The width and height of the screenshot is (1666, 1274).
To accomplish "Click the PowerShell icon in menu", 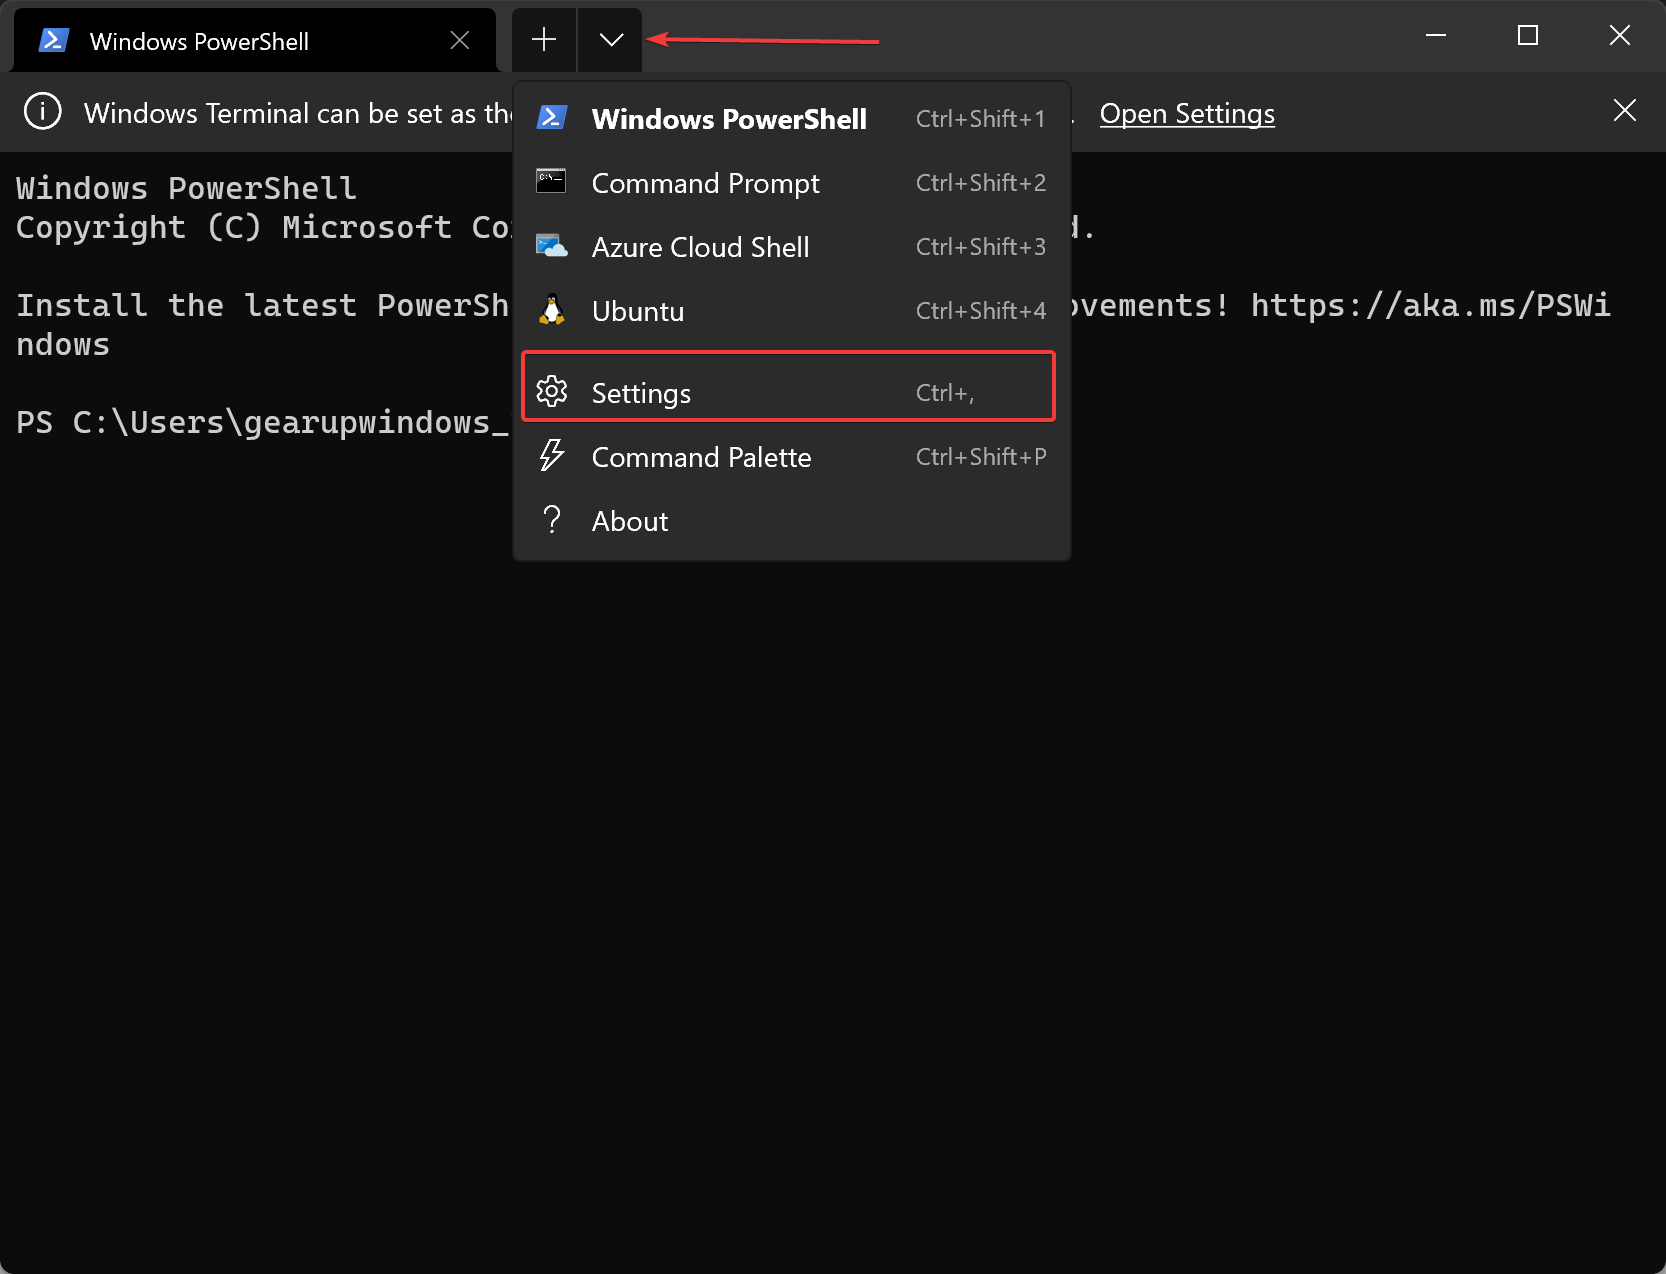I will point(552,118).
